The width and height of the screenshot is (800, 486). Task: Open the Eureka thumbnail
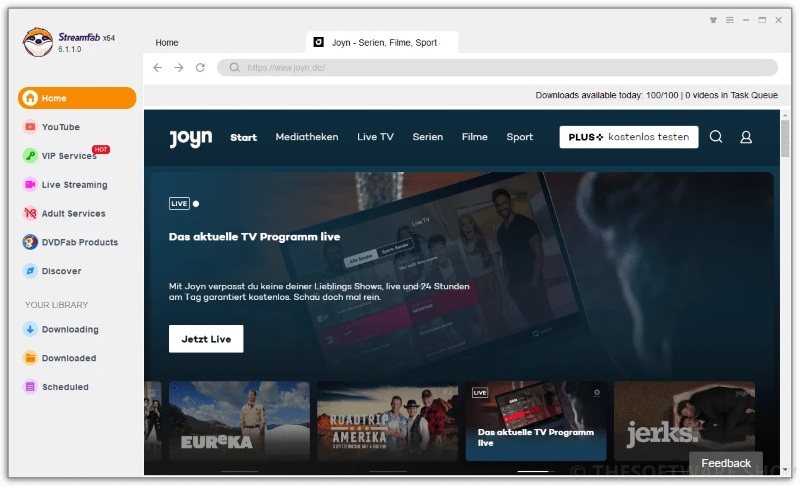(239, 421)
